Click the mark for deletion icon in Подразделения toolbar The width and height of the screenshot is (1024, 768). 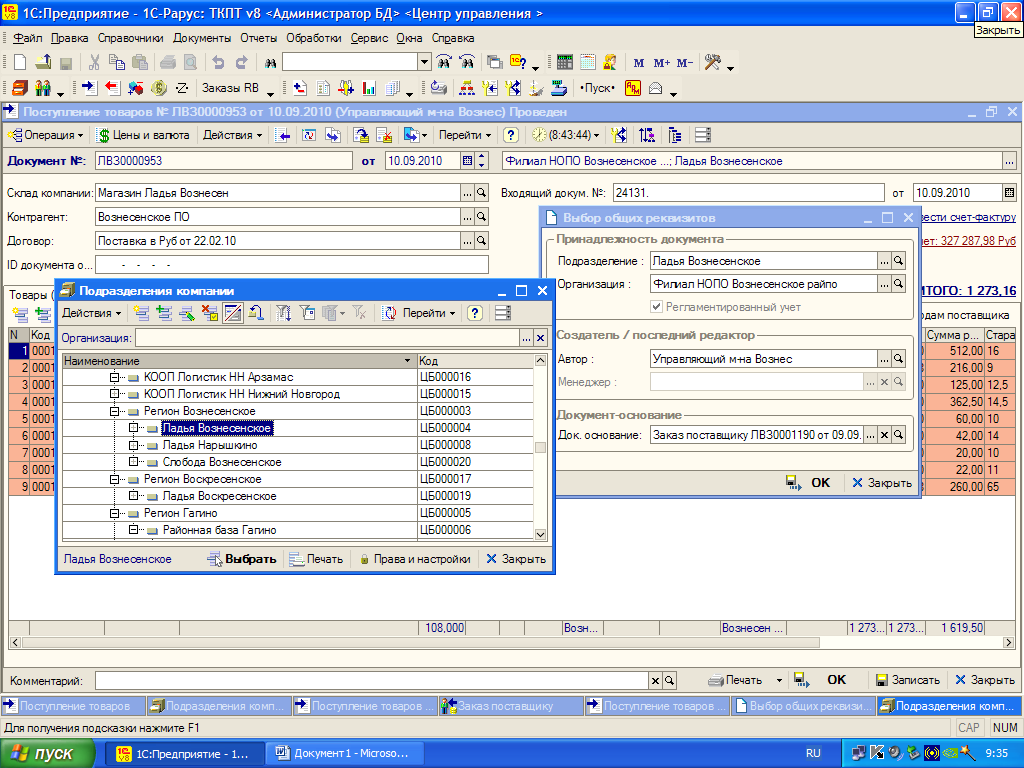pos(210,313)
